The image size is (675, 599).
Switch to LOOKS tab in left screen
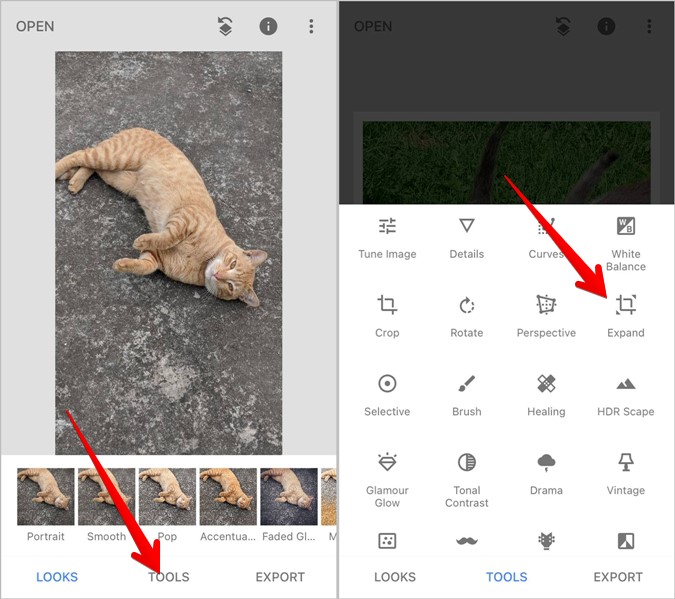[x=57, y=577]
